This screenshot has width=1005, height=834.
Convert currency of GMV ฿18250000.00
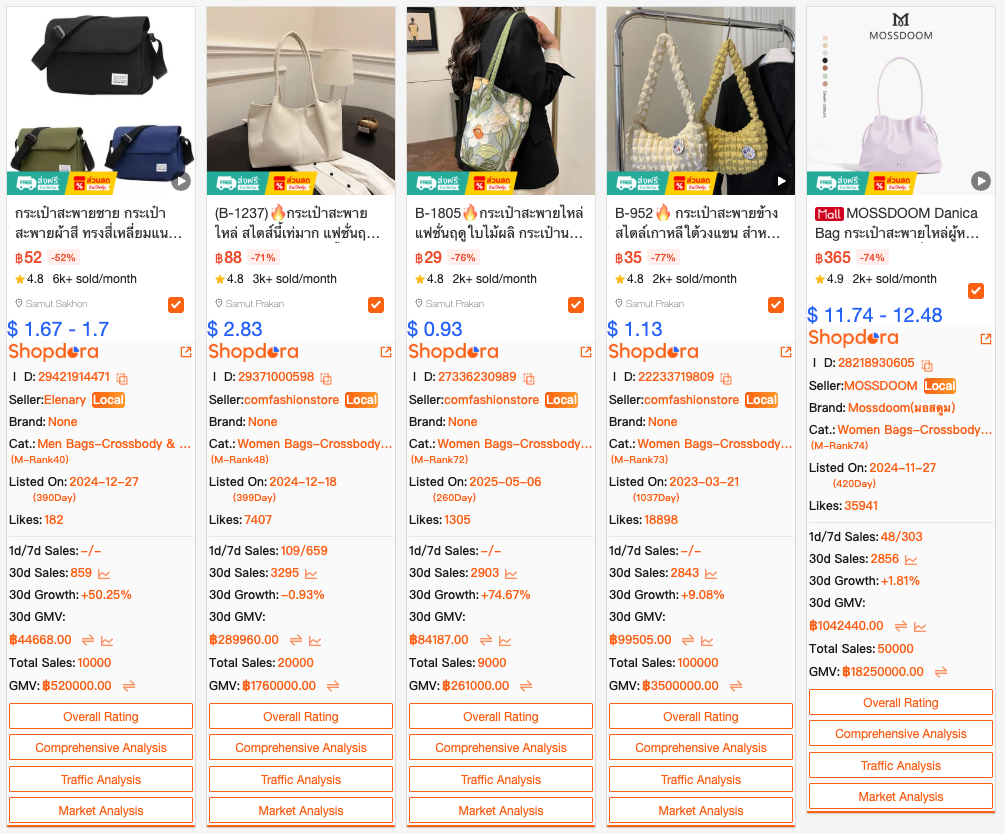pos(941,672)
